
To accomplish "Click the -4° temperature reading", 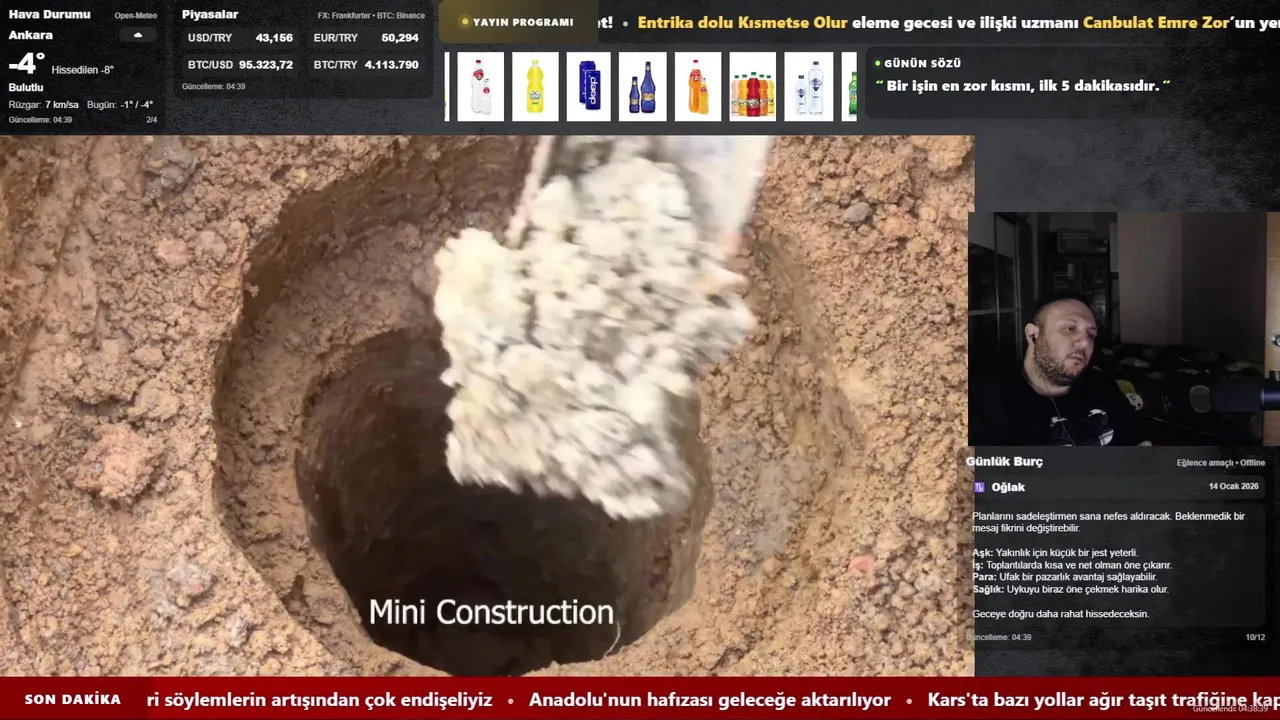I will point(26,65).
